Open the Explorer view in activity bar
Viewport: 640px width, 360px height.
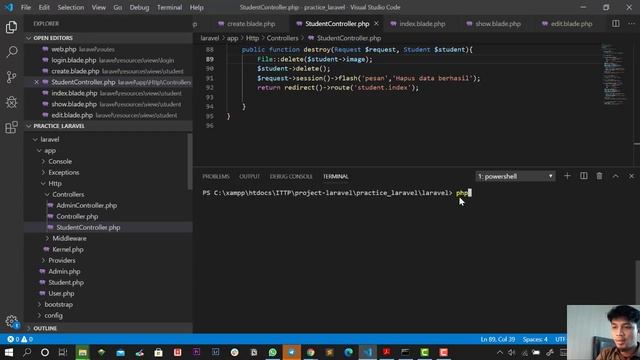[x=11, y=27]
